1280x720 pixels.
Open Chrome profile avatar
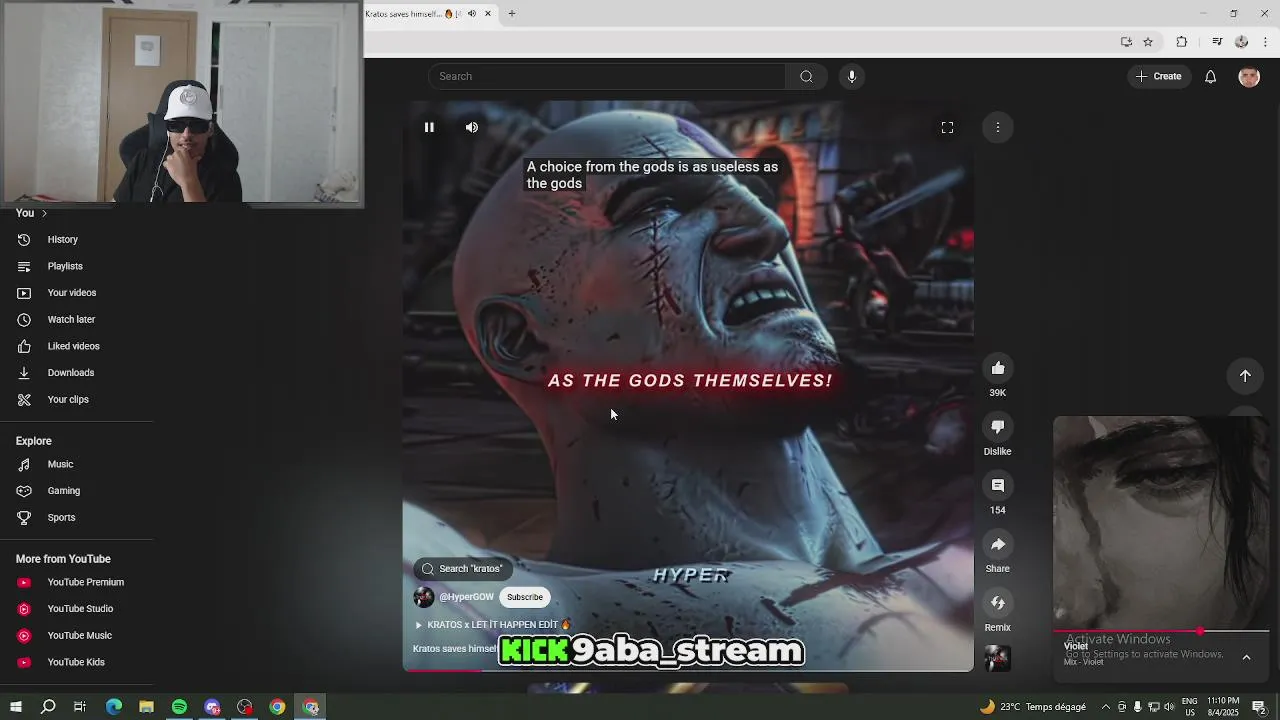[1241, 42]
